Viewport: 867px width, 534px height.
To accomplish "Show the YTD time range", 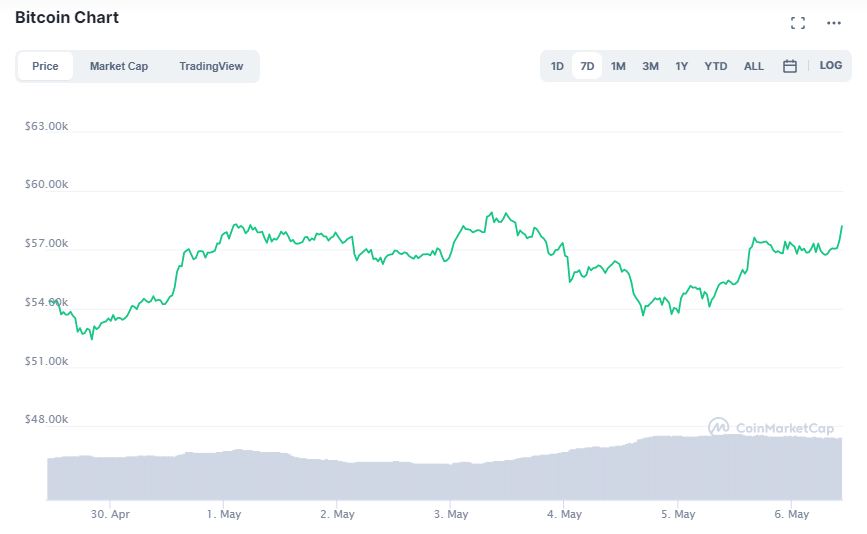I will pos(715,66).
